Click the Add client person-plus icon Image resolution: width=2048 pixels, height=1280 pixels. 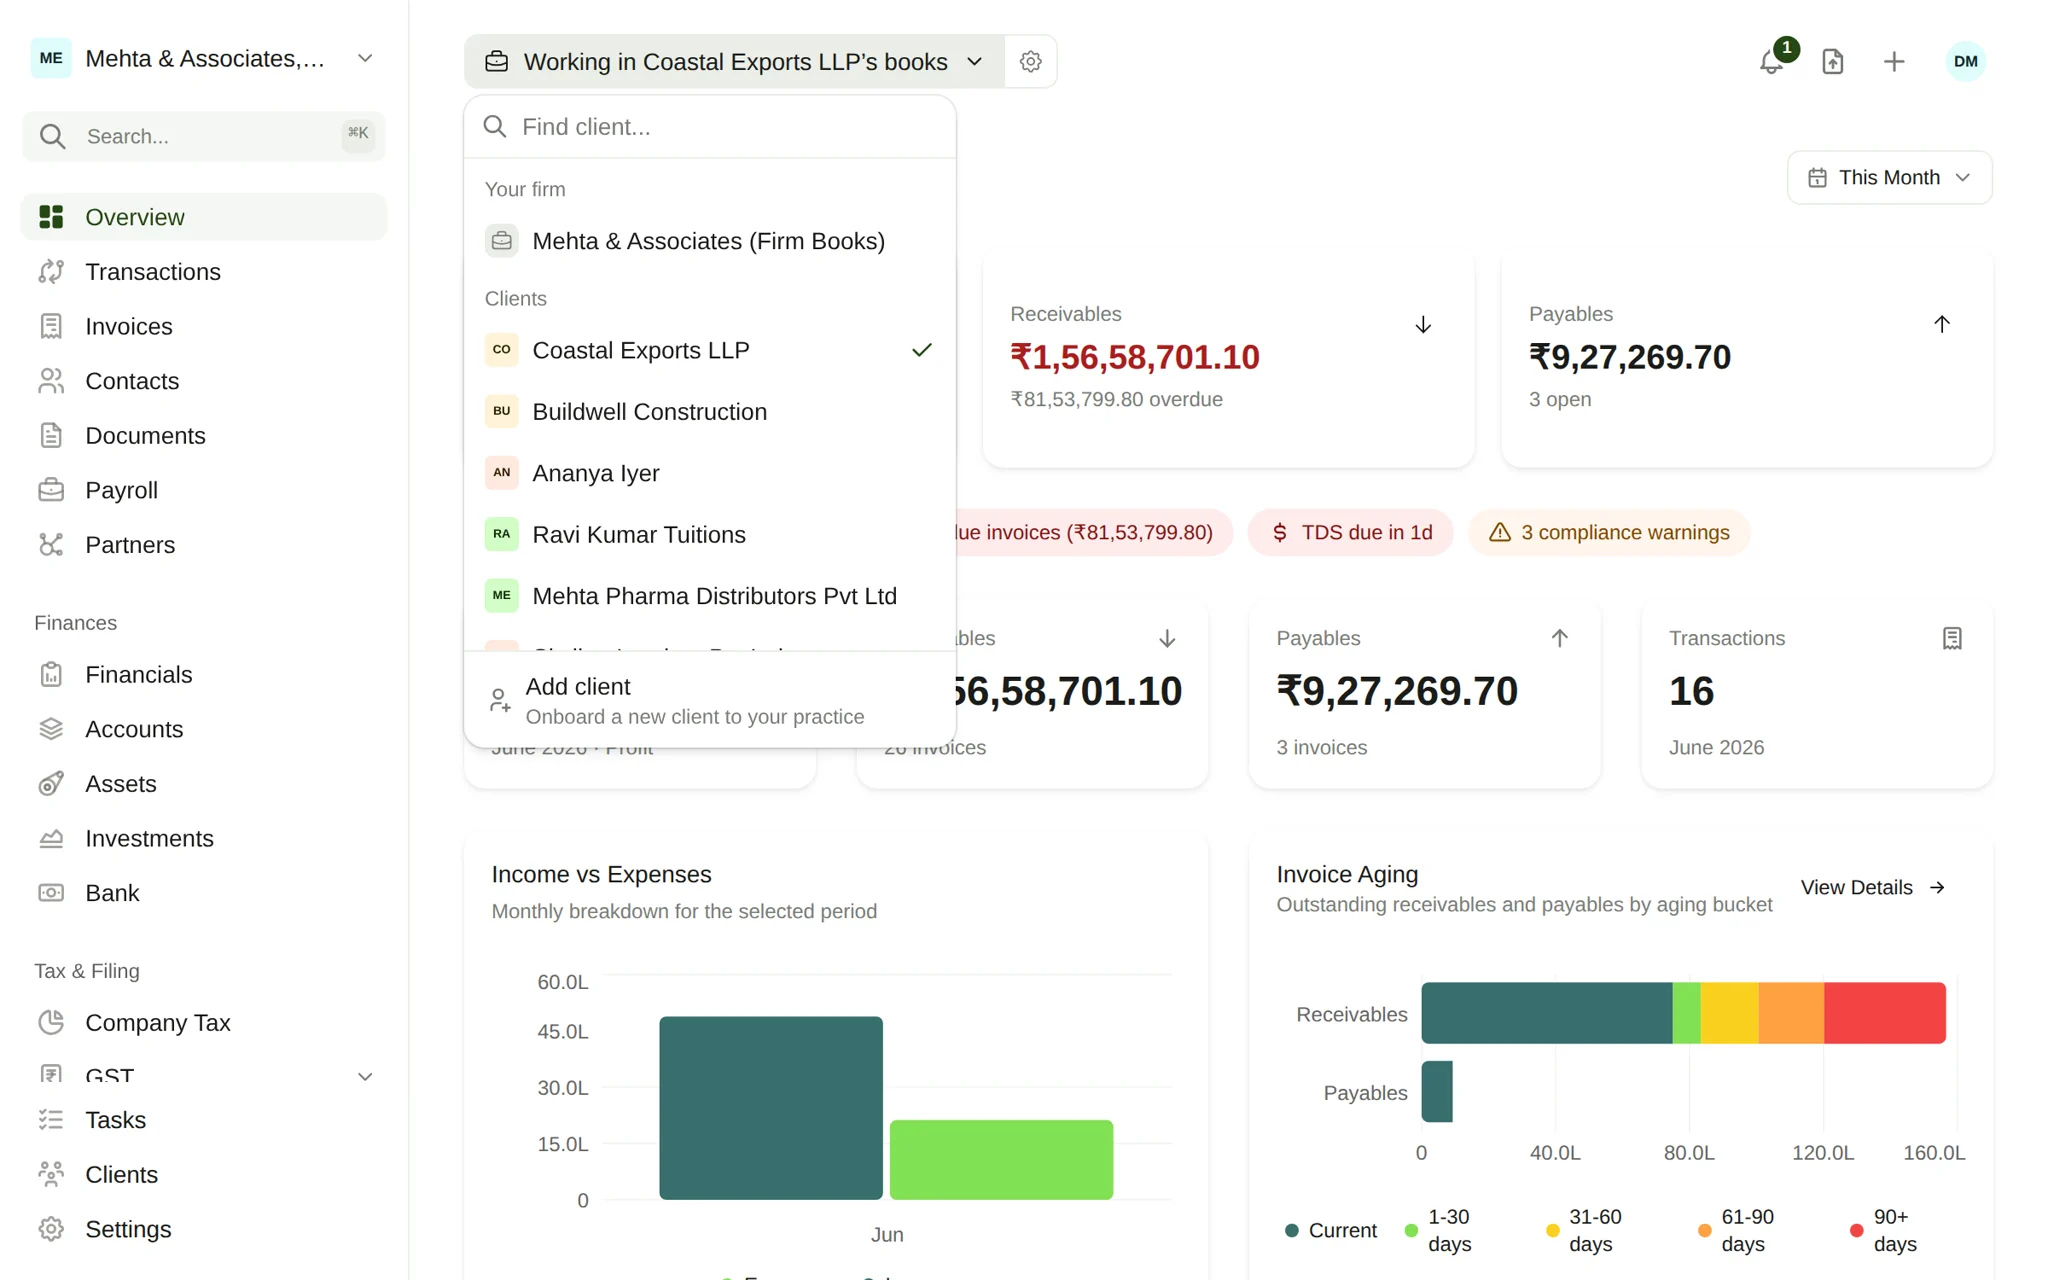tap(499, 700)
